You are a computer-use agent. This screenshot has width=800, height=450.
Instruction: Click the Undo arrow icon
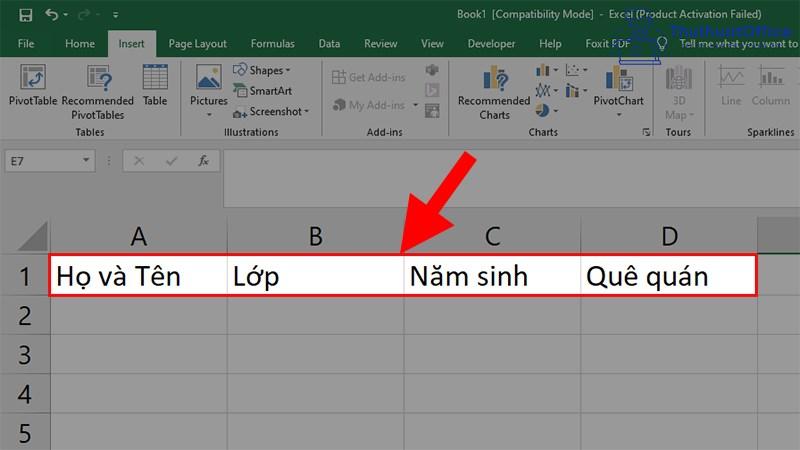[x=52, y=14]
